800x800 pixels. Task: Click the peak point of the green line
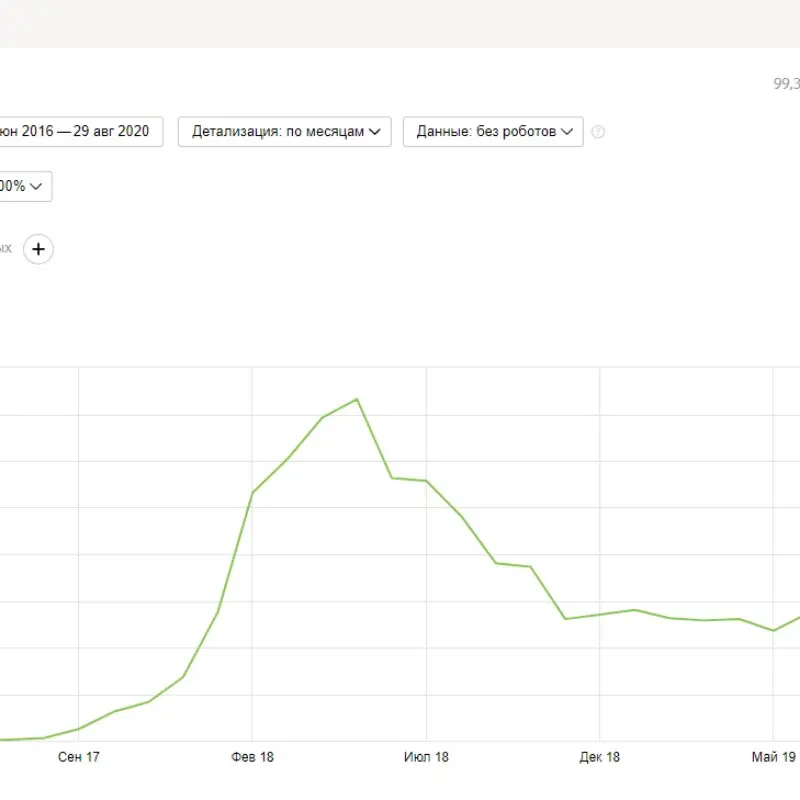(357, 399)
